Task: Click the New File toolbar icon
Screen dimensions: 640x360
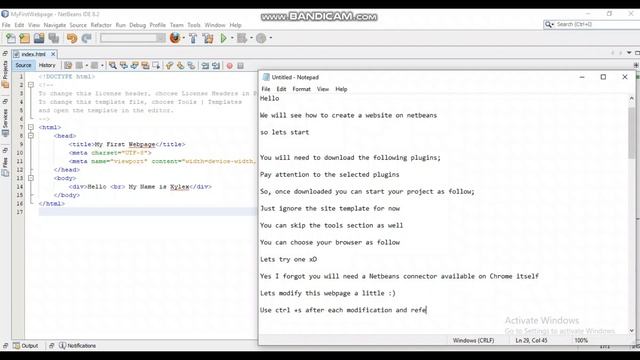Action: (x=11, y=38)
